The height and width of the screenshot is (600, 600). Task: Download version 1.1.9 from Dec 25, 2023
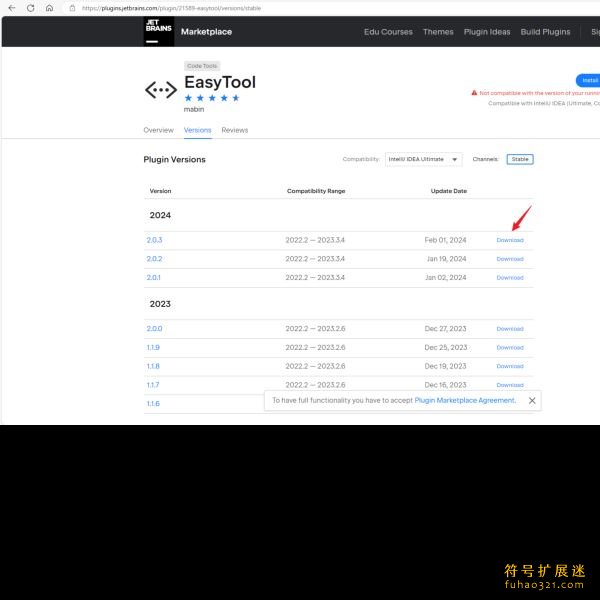(510, 348)
